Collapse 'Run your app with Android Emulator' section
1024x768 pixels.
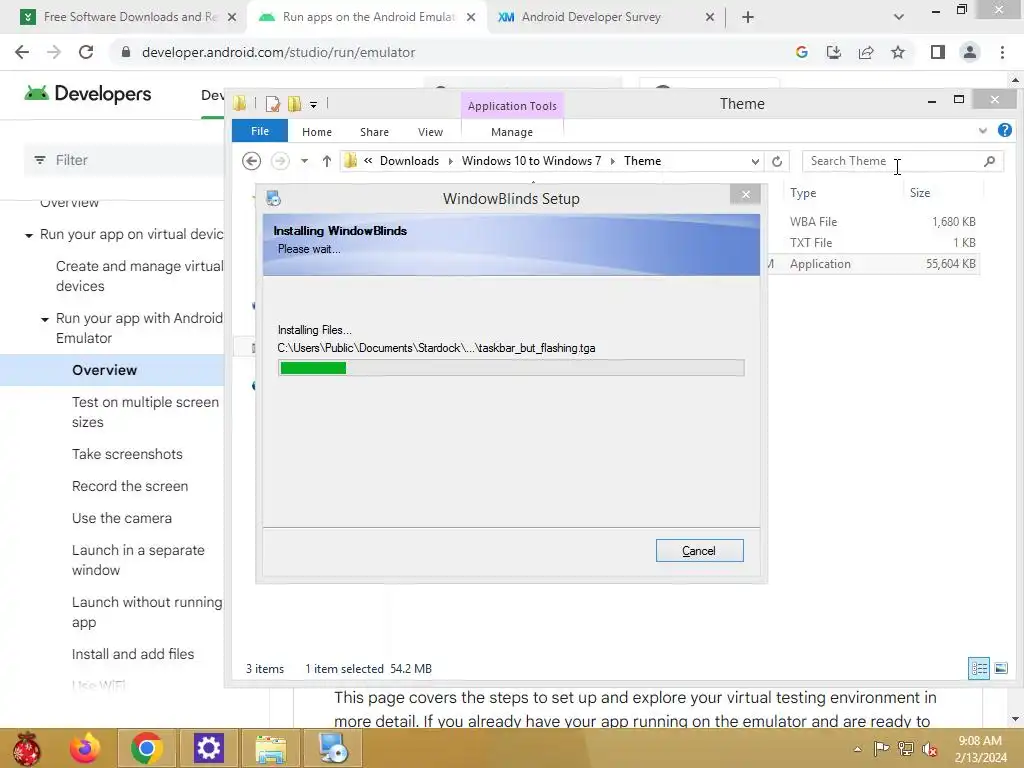tap(44, 319)
